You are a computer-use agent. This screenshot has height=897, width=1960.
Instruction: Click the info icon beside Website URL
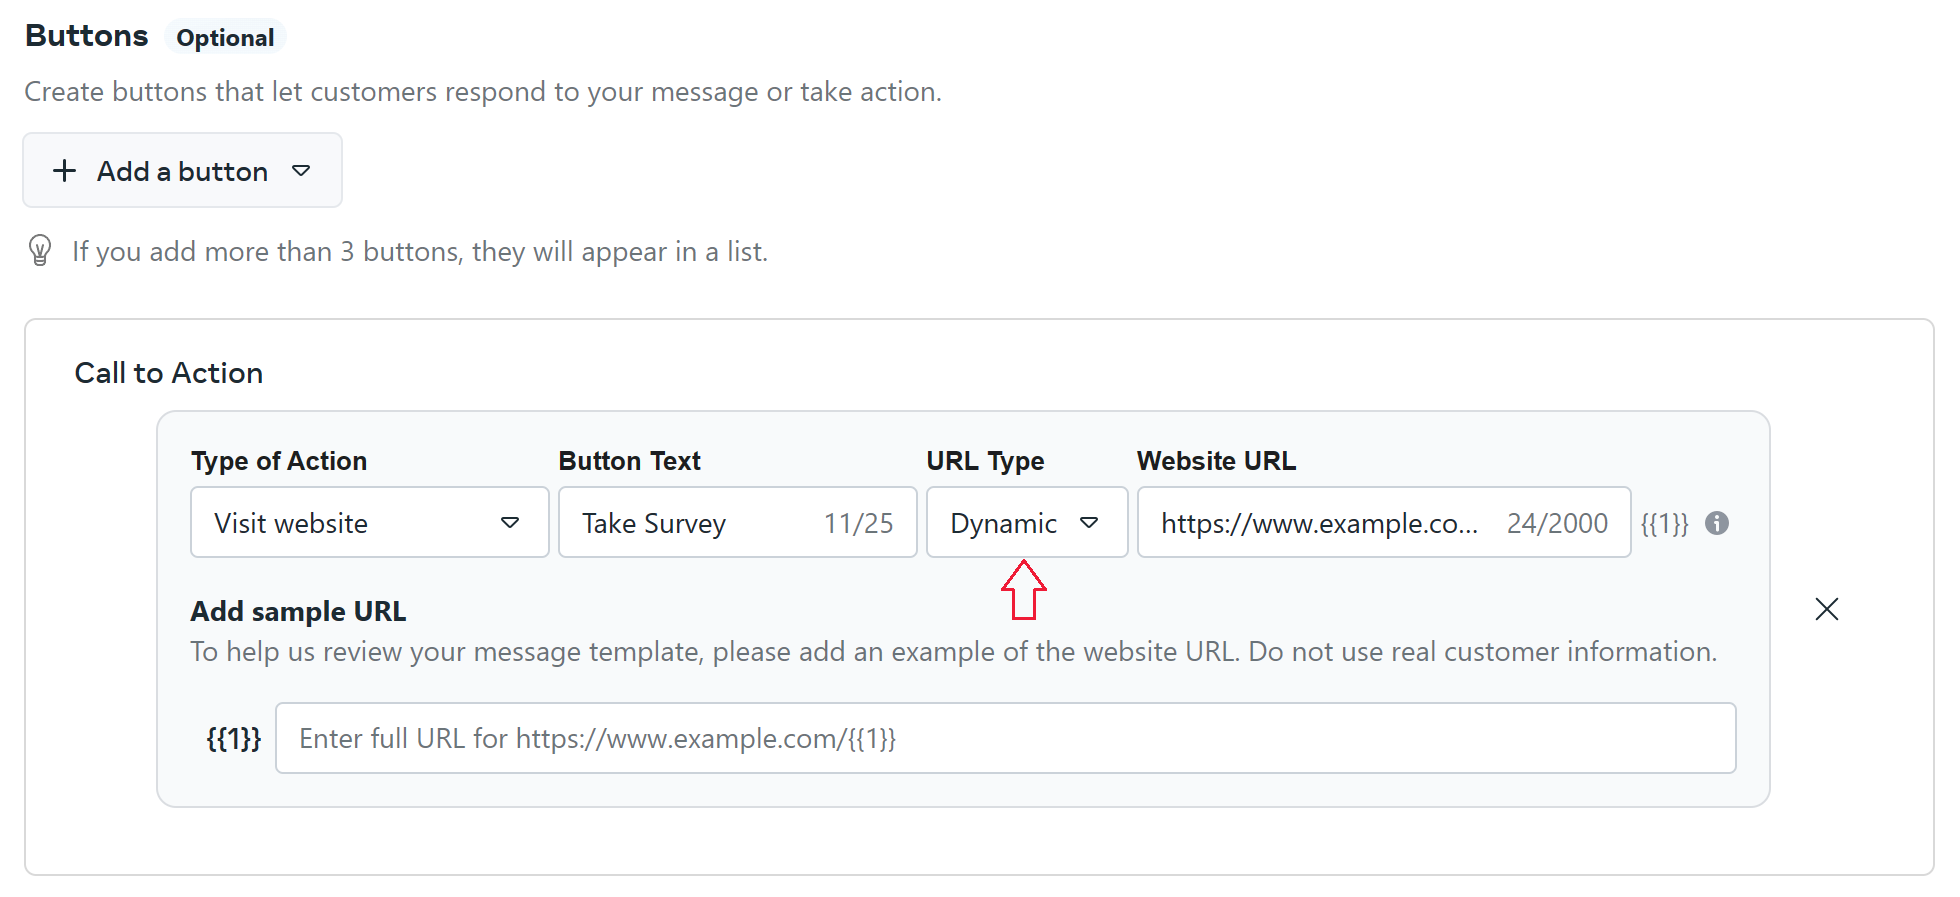(1717, 523)
